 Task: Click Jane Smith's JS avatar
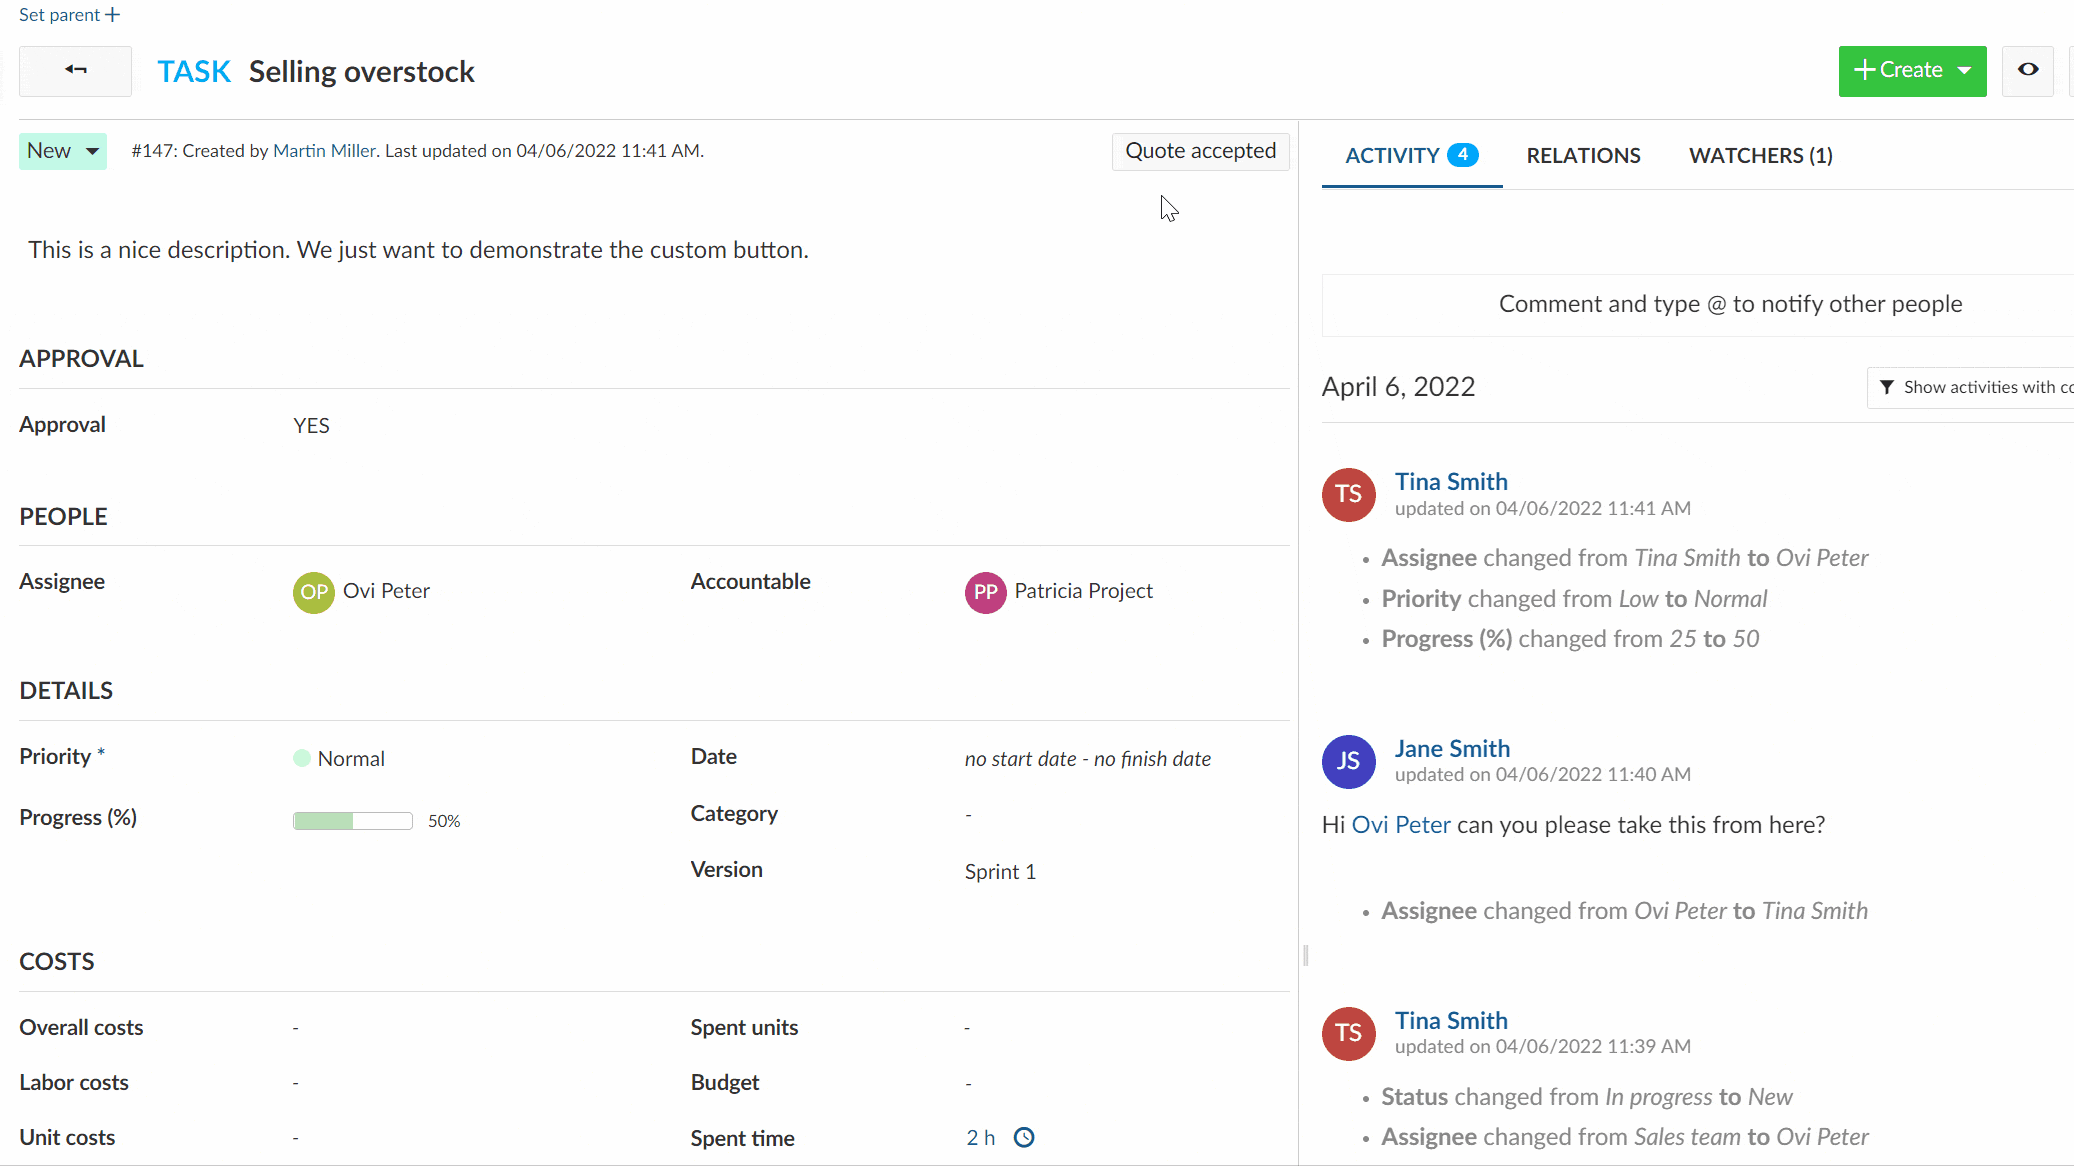(x=1348, y=761)
